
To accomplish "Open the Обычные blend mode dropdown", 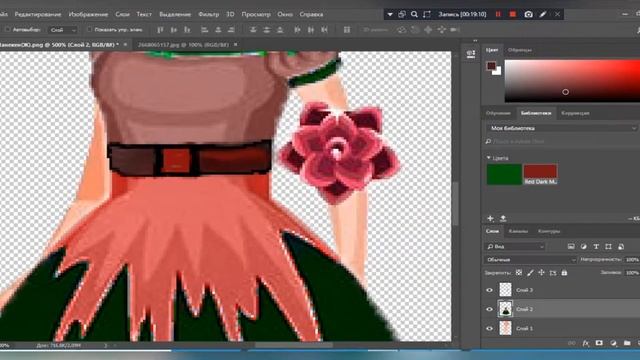I will pyautogui.click(x=531, y=260).
